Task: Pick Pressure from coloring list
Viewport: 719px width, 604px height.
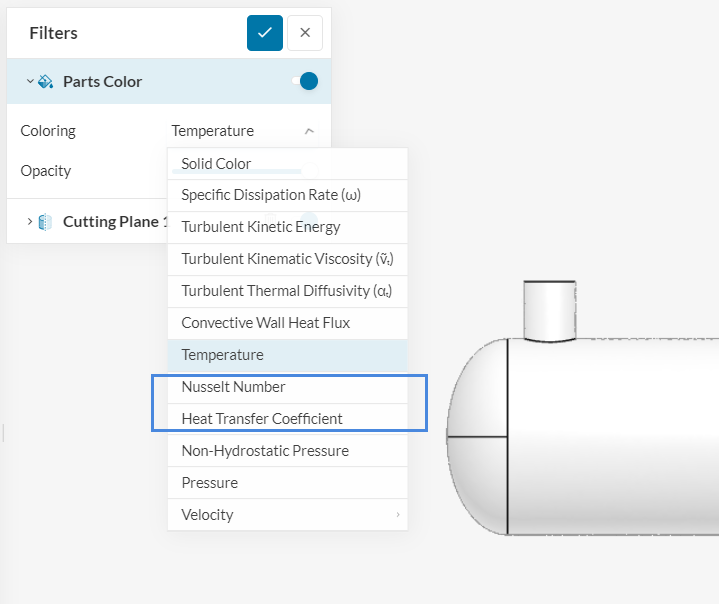Action: pos(209,483)
